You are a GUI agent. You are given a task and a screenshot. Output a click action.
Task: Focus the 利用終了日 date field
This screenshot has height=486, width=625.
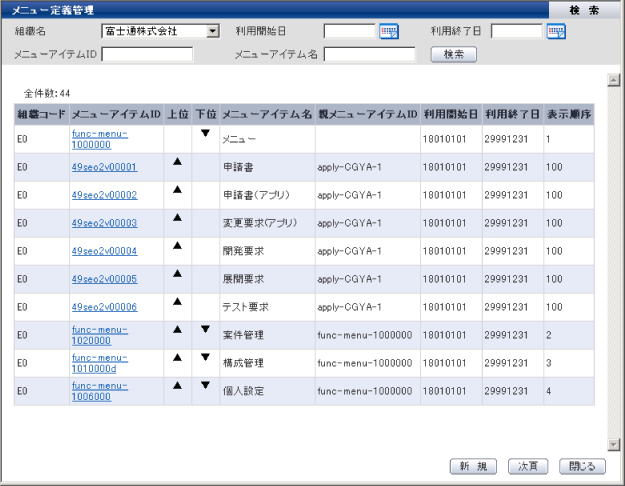[x=517, y=31]
